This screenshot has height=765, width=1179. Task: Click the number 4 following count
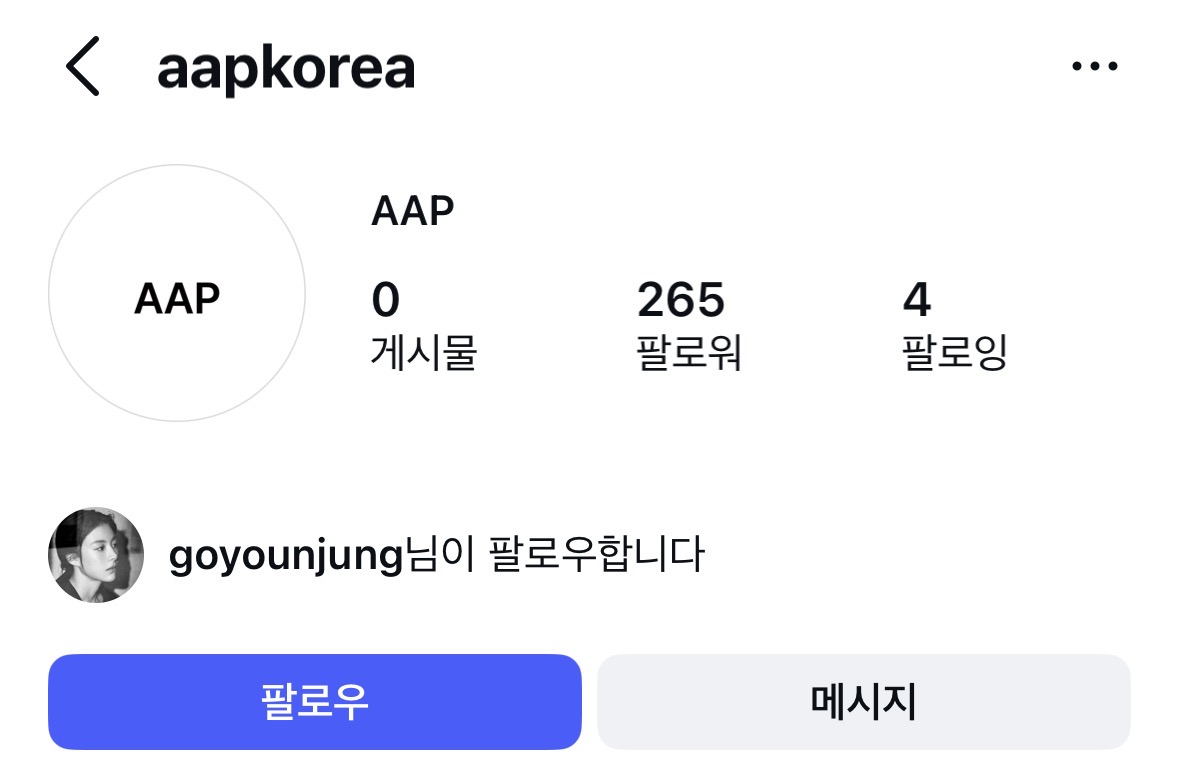click(x=916, y=300)
